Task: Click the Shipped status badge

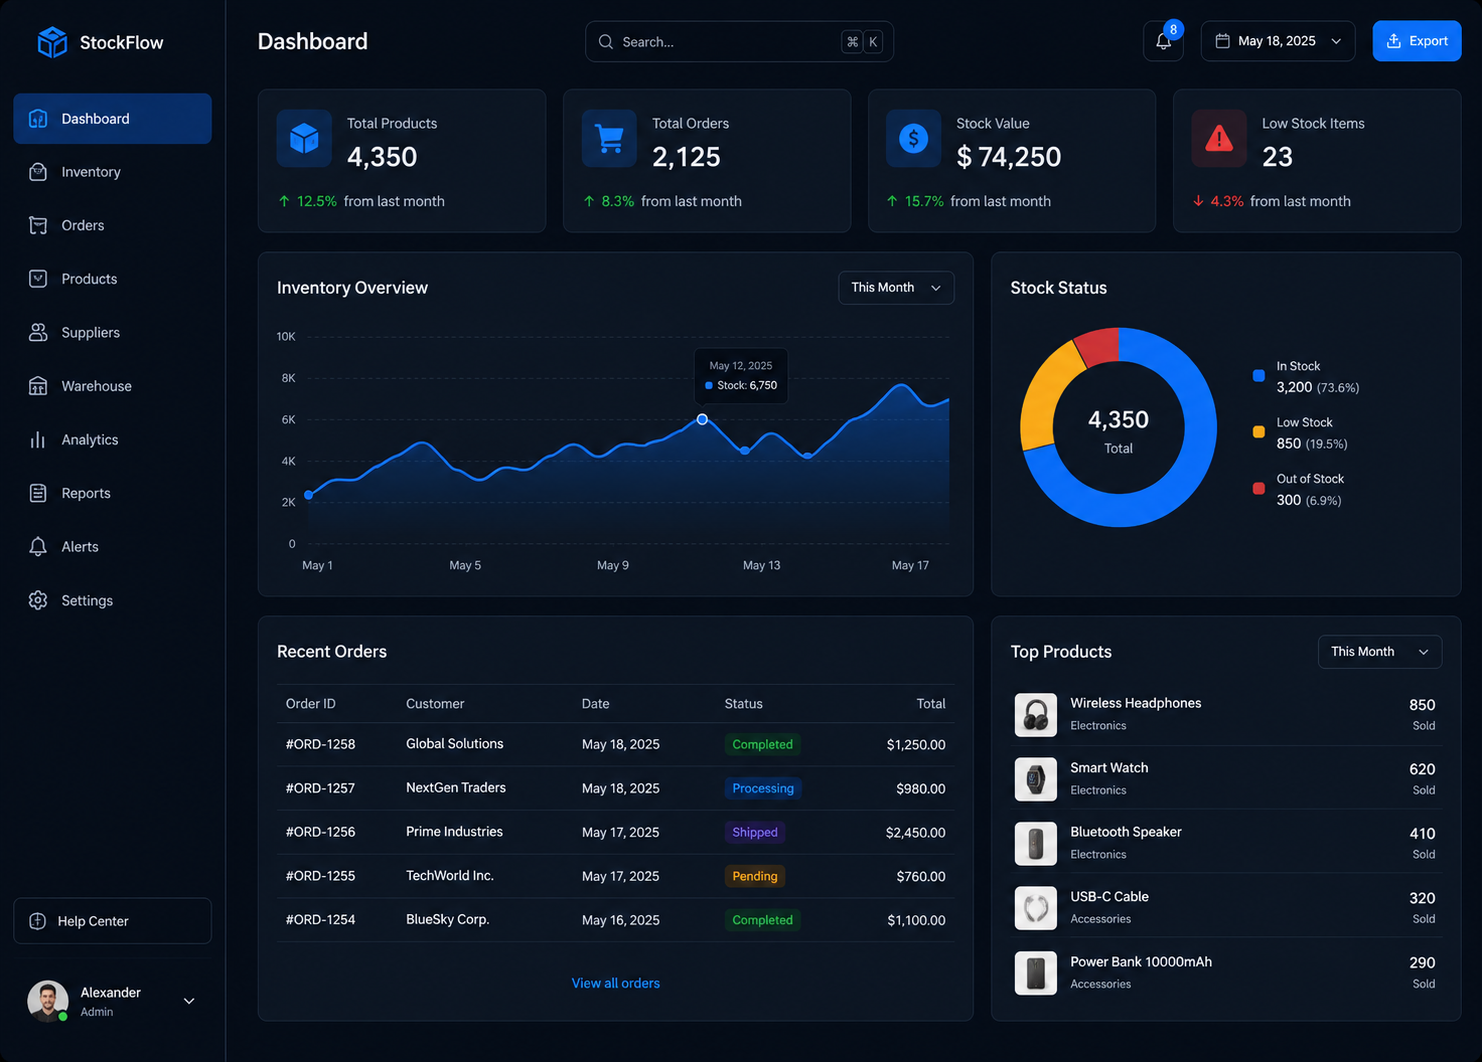Action: point(755,832)
